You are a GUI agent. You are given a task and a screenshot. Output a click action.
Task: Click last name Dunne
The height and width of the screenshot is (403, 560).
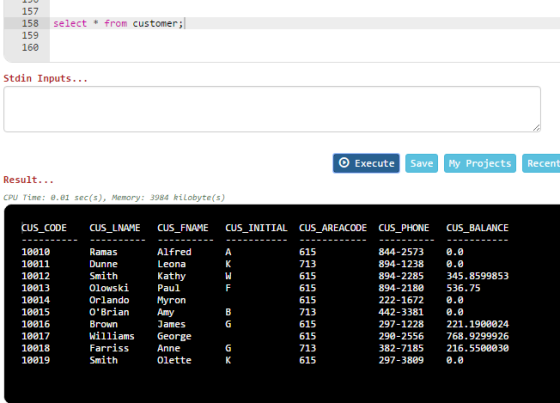pos(103,264)
